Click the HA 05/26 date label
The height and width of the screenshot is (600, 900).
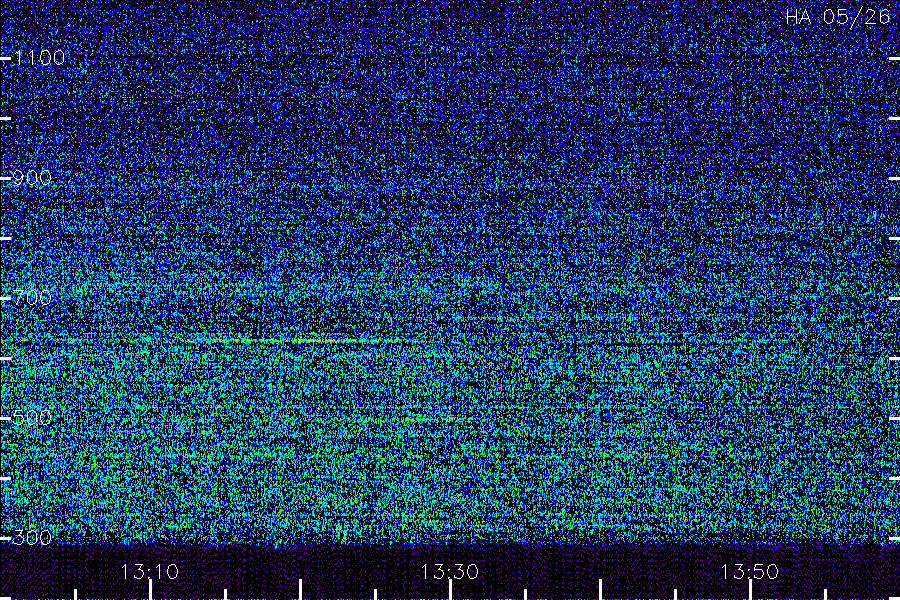837,17
